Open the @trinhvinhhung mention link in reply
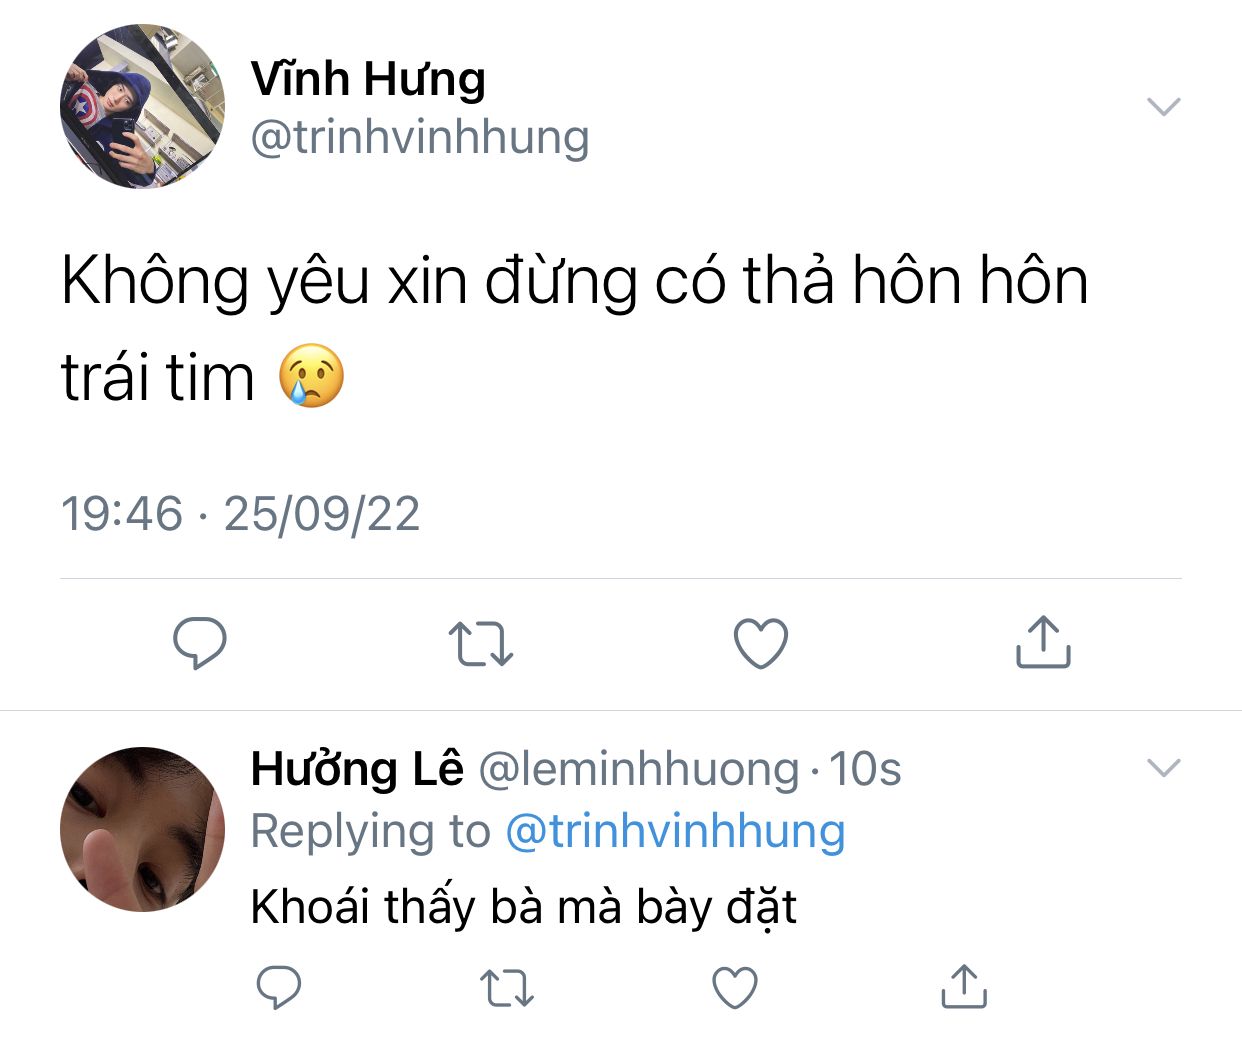 (x=675, y=831)
